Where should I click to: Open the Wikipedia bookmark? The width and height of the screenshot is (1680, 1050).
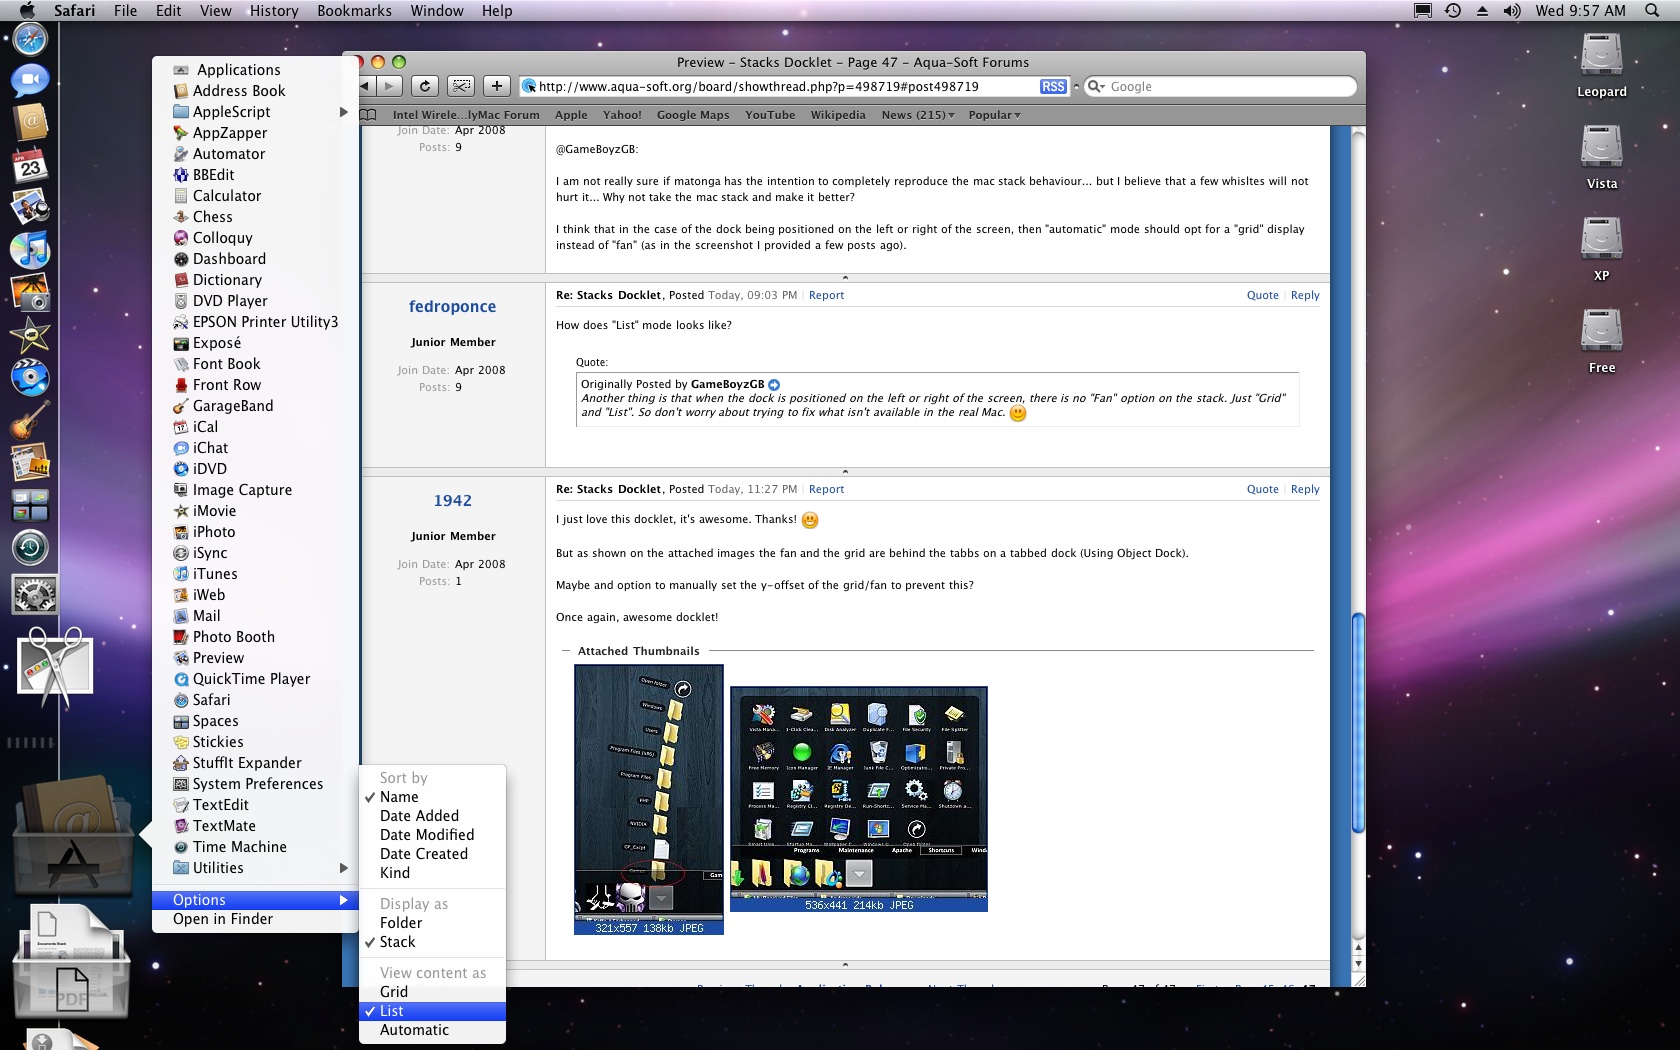tap(838, 115)
